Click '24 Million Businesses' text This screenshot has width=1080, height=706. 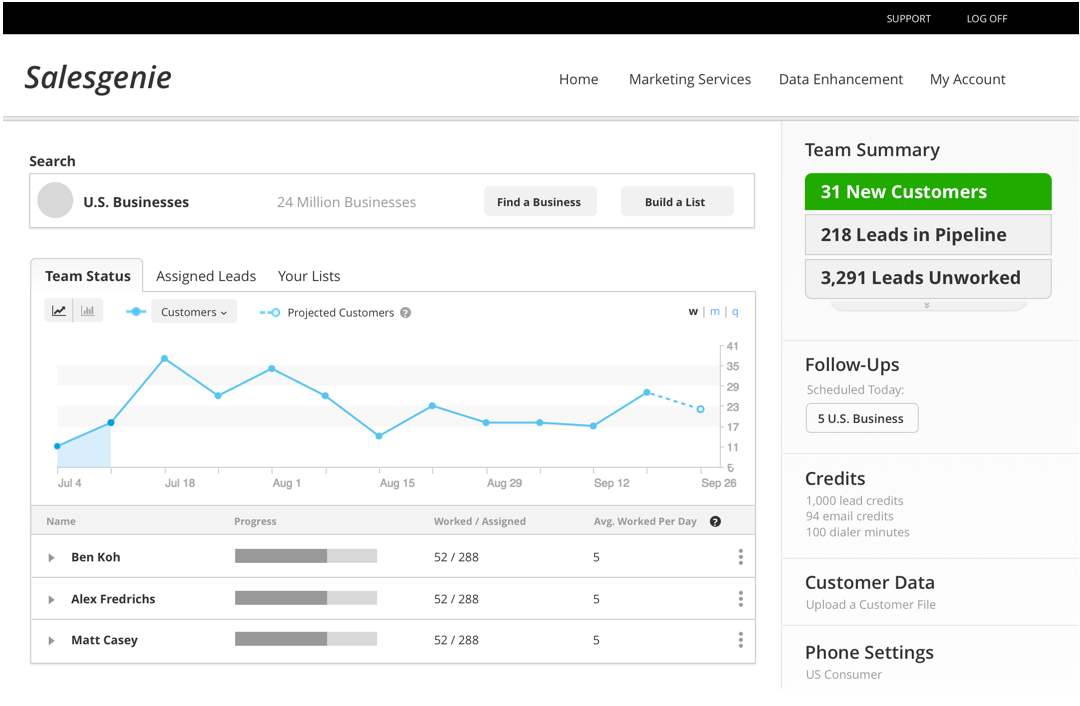coord(346,202)
